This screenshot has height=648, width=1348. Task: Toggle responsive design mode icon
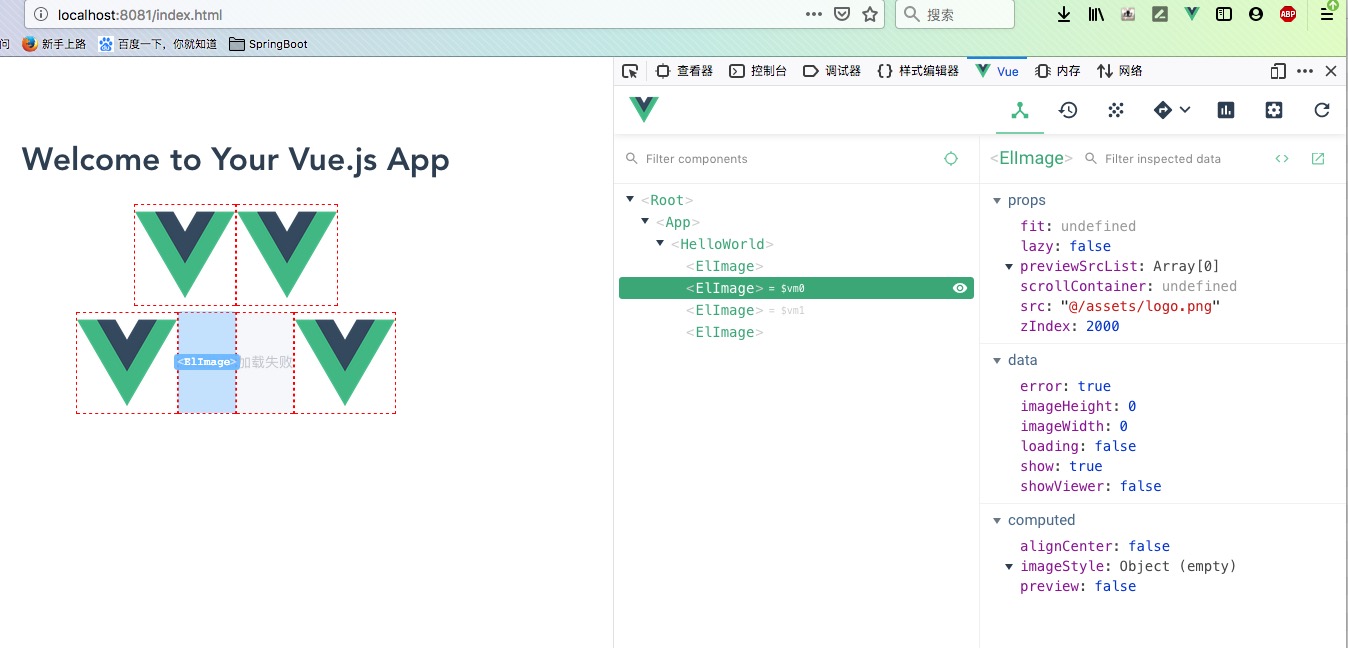[x=1278, y=71]
